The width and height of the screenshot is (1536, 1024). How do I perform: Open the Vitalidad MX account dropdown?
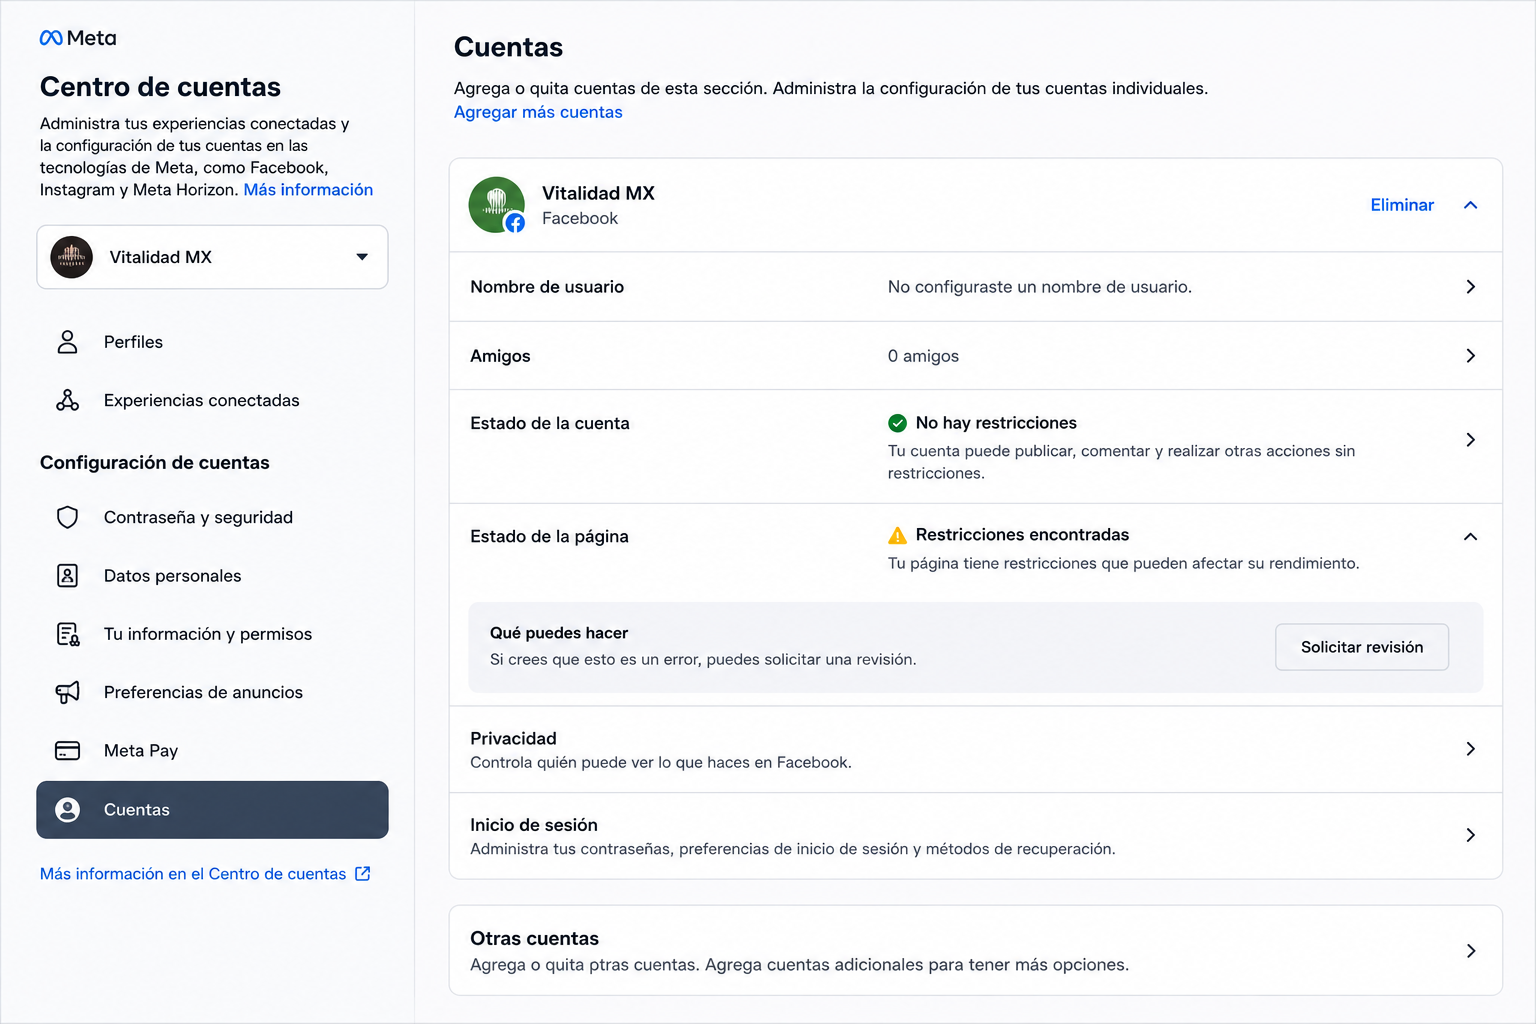tap(212, 257)
